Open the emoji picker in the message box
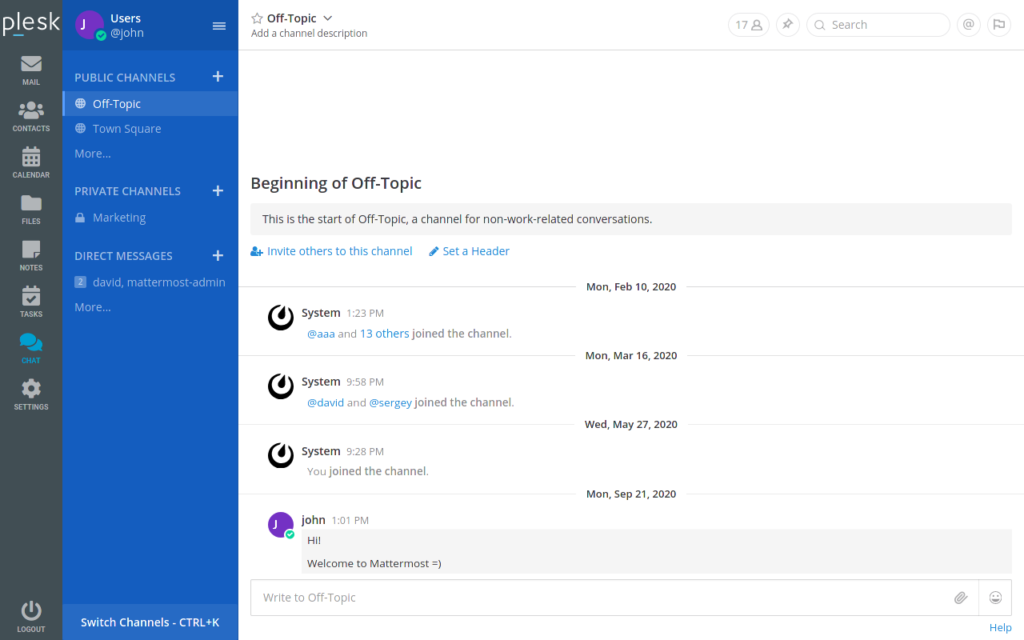 (995, 597)
